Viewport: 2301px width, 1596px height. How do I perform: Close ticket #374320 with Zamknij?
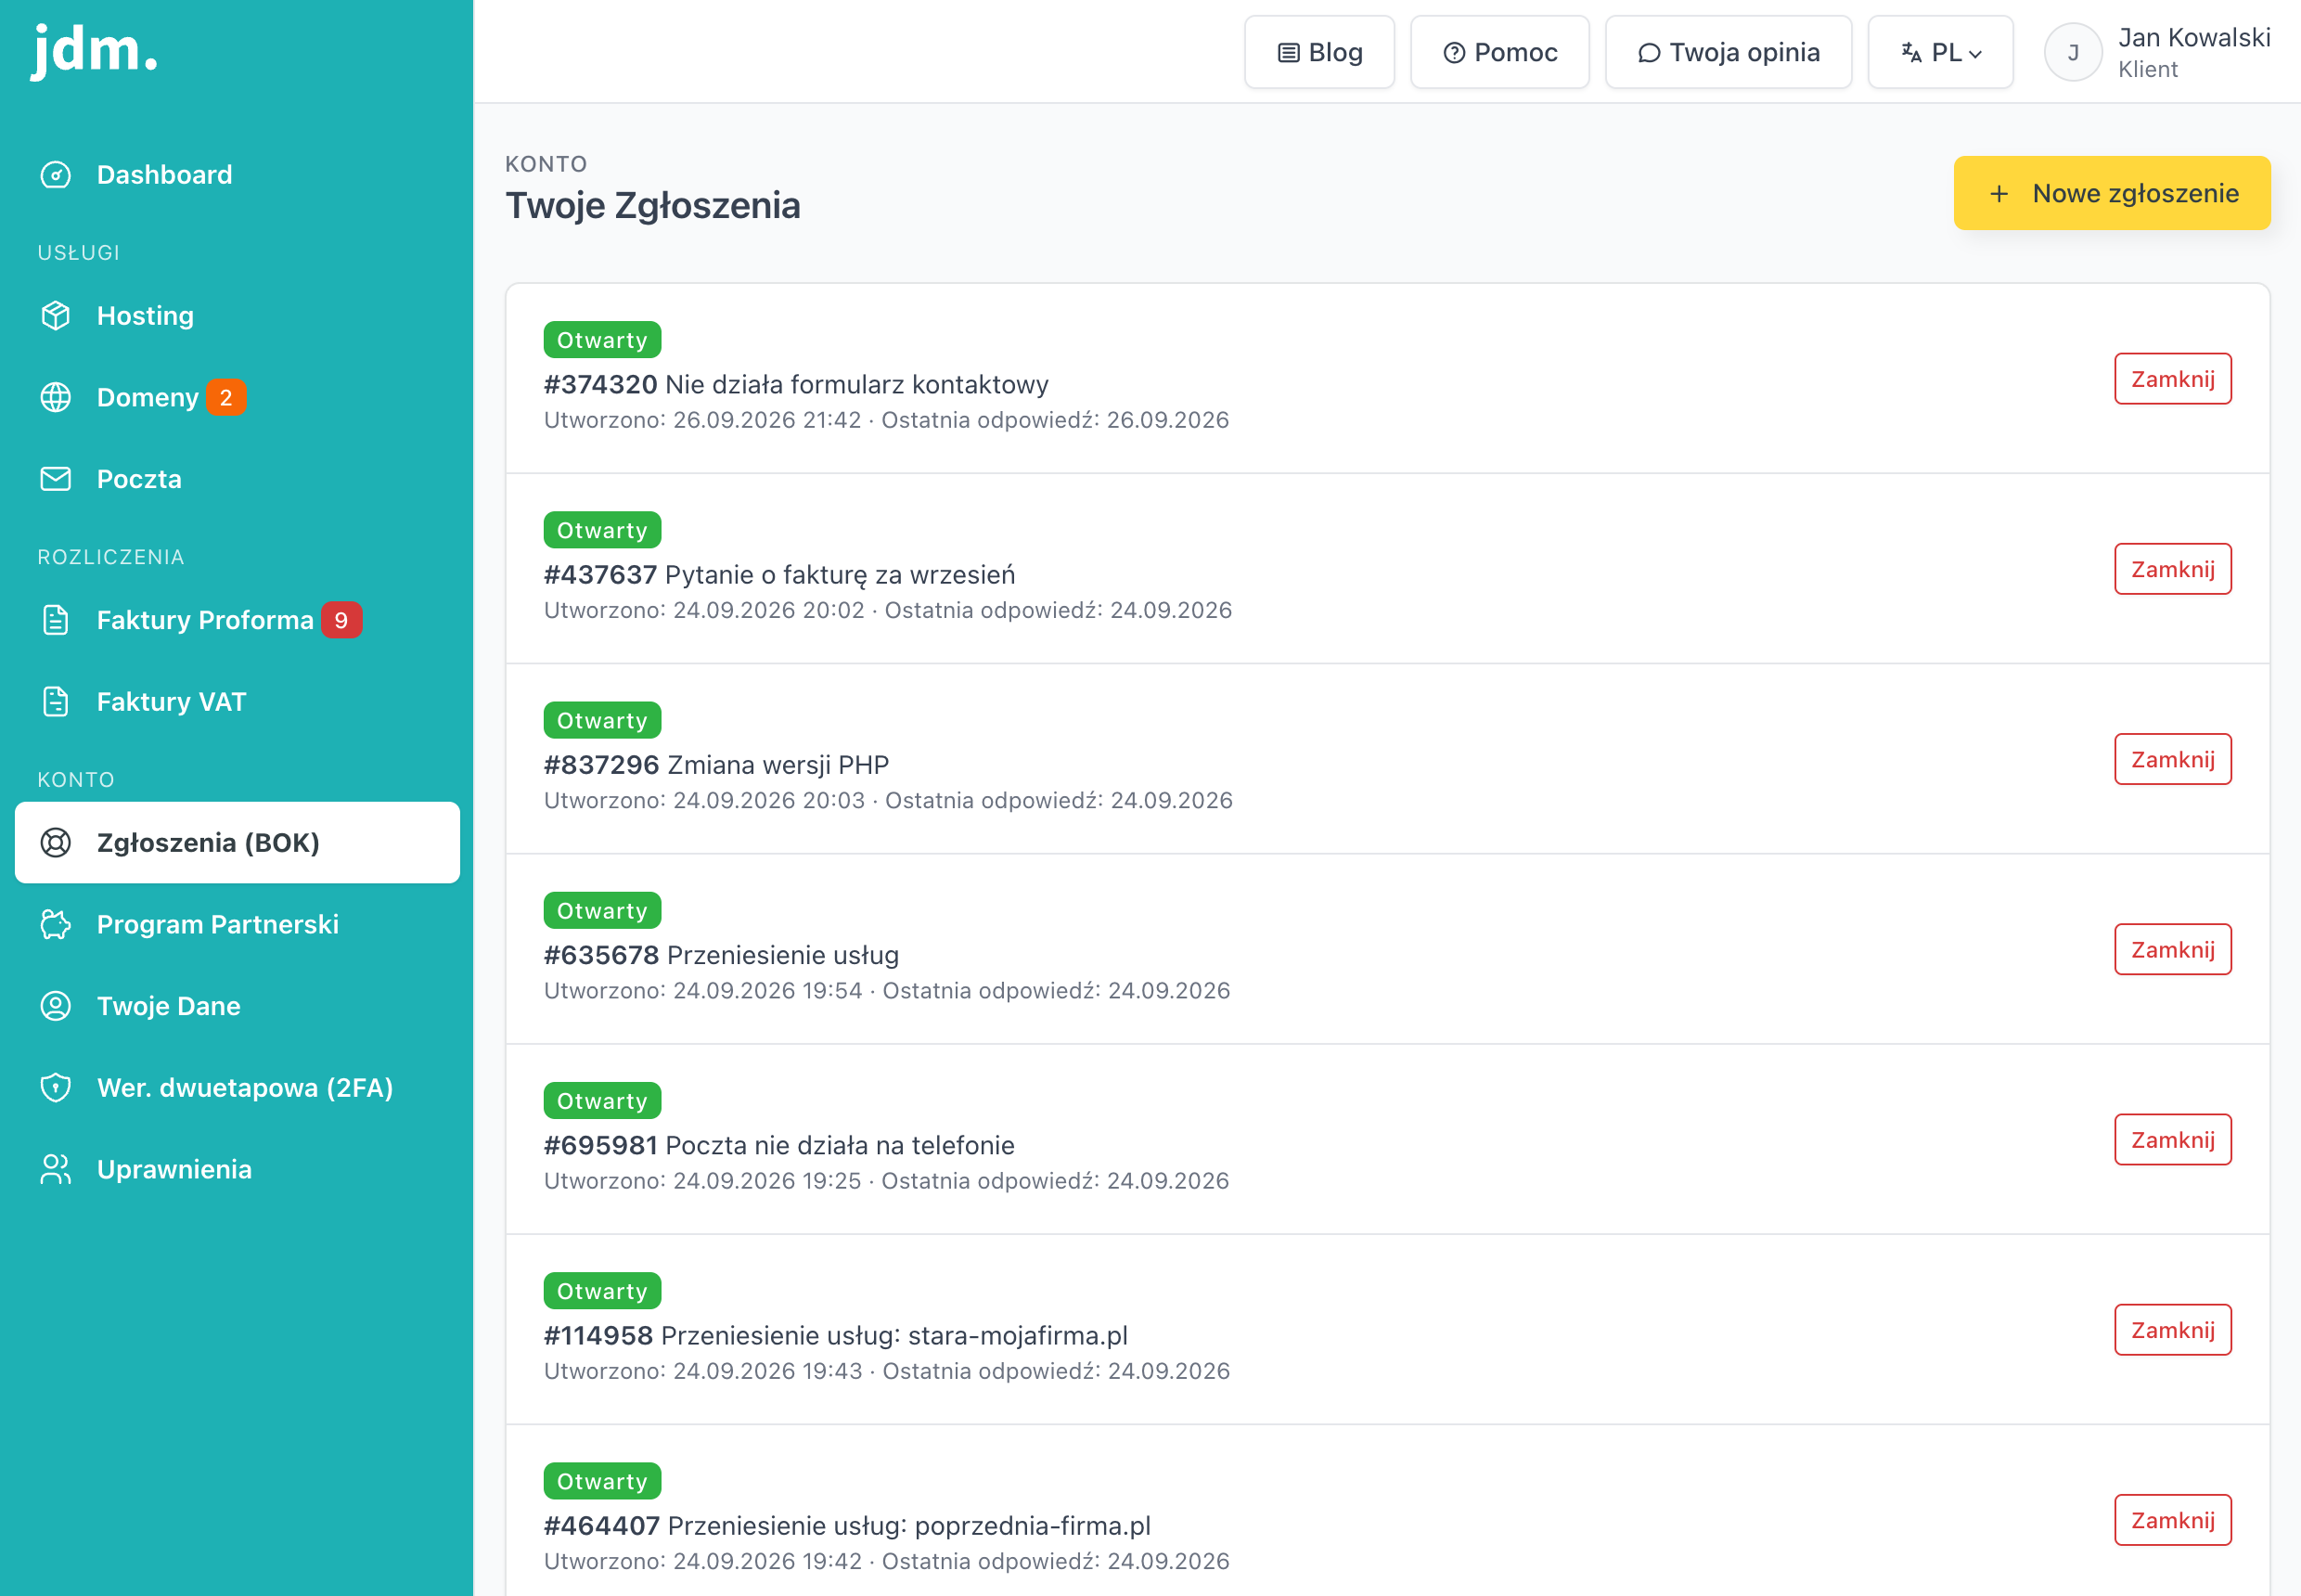click(2172, 379)
